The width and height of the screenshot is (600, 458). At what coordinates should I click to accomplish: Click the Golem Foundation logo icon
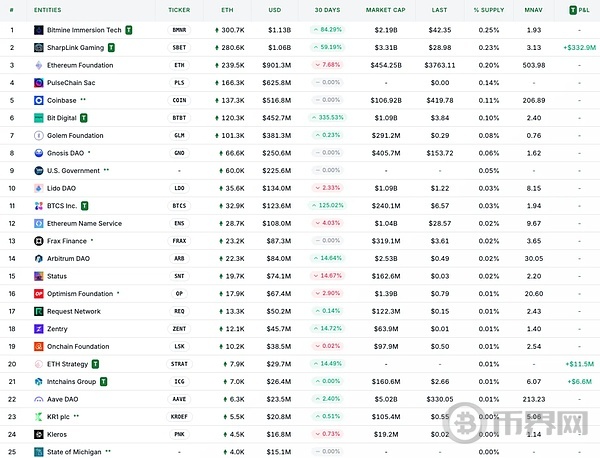coord(39,135)
